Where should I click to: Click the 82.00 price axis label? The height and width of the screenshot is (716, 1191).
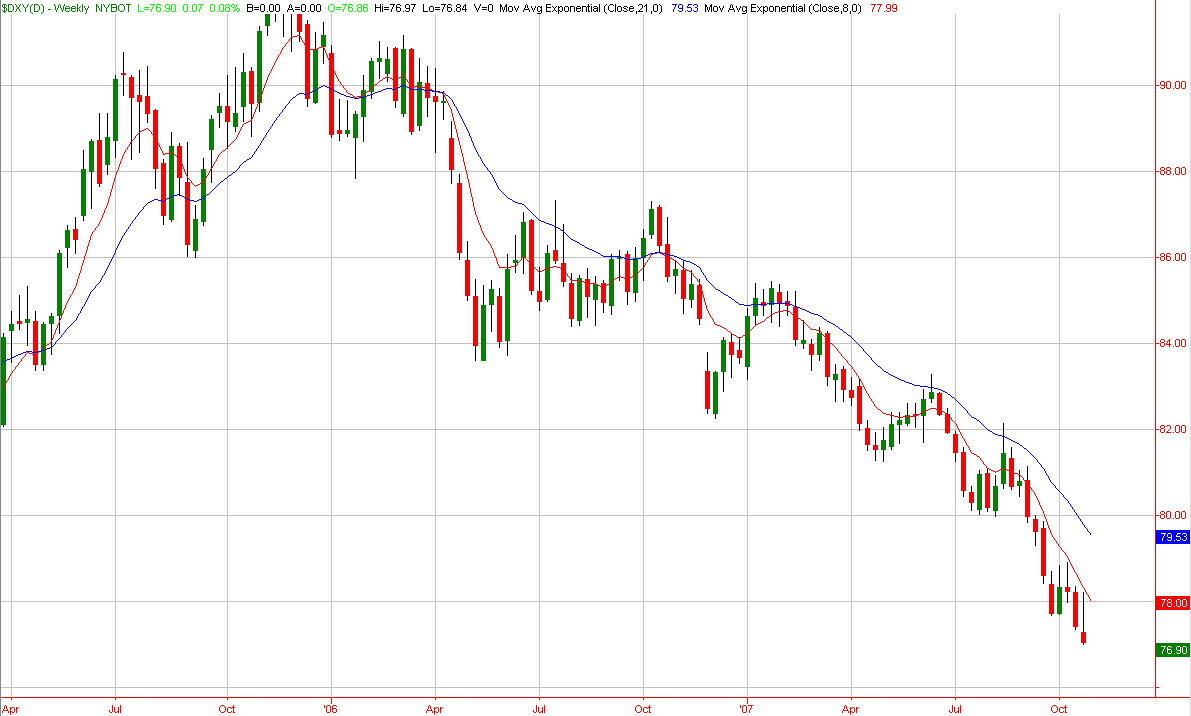(1173, 429)
